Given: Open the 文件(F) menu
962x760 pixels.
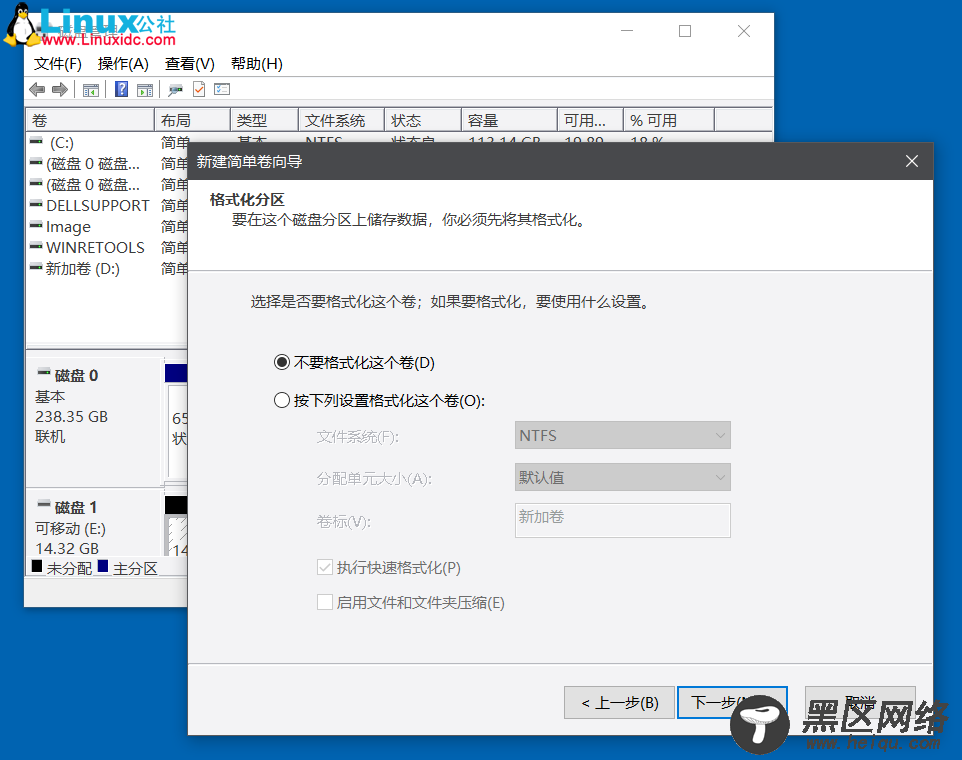Looking at the screenshot, I should [x=58, y=64].
